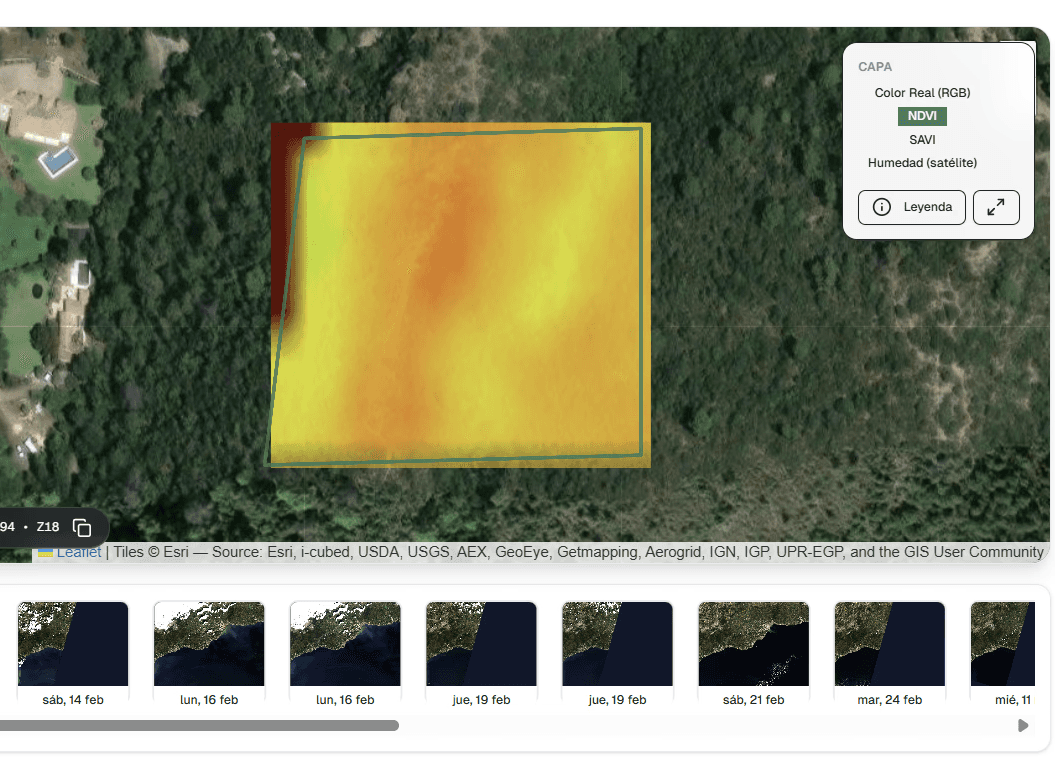The width and height of the screenshot is (1055, 763).
Task: Switch to the SAVI layer
Action: tap(922, 139)
